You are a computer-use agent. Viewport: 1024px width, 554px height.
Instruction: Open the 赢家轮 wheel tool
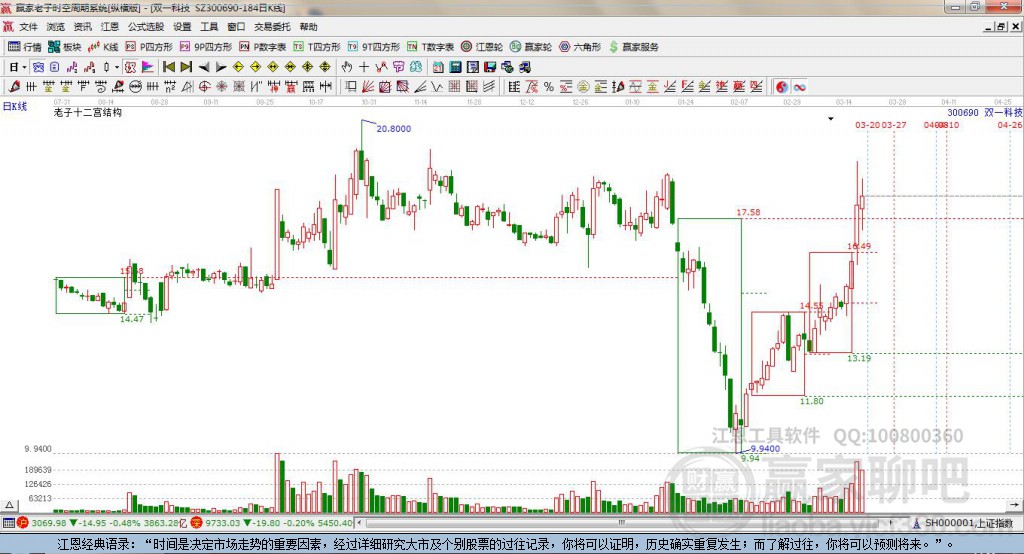[x=531, y=47]
